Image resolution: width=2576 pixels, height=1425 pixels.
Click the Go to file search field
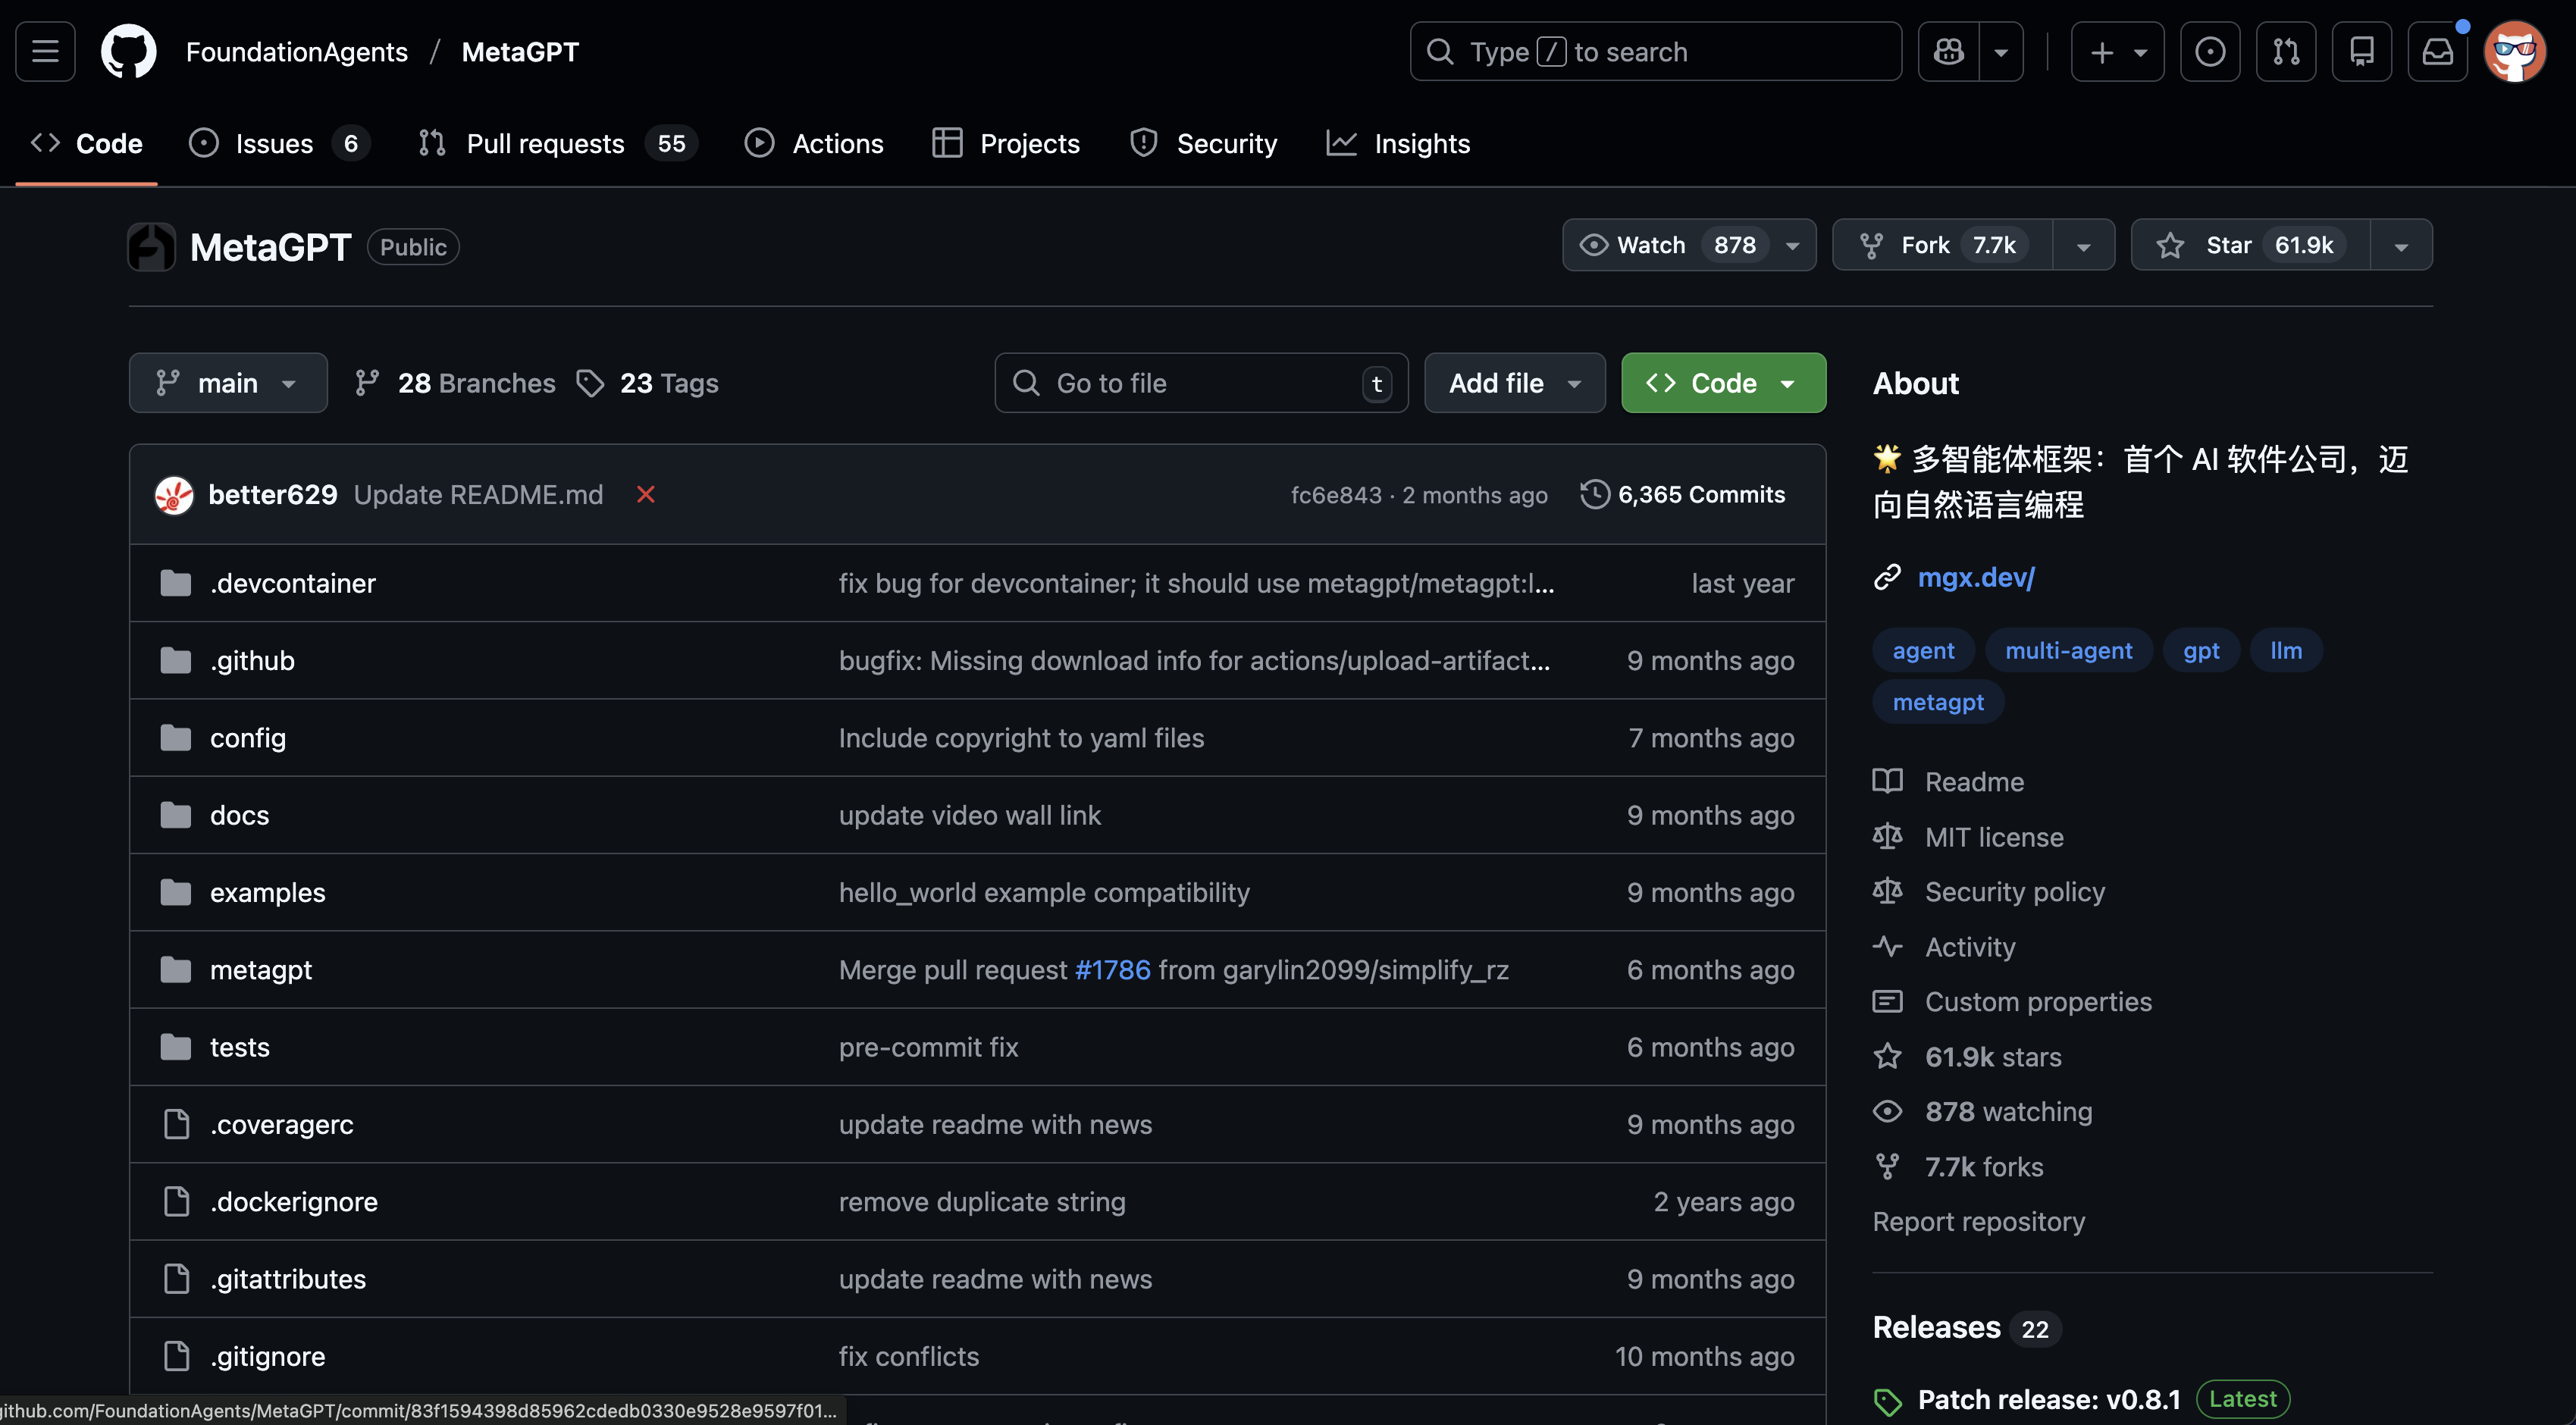point(1200,382)
